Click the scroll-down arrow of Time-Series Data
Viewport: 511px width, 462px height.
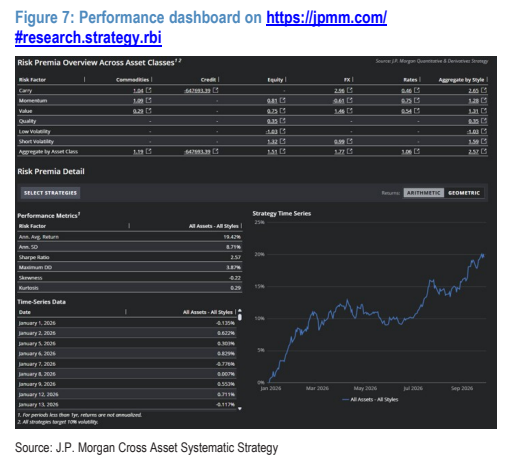pos(240,408)
